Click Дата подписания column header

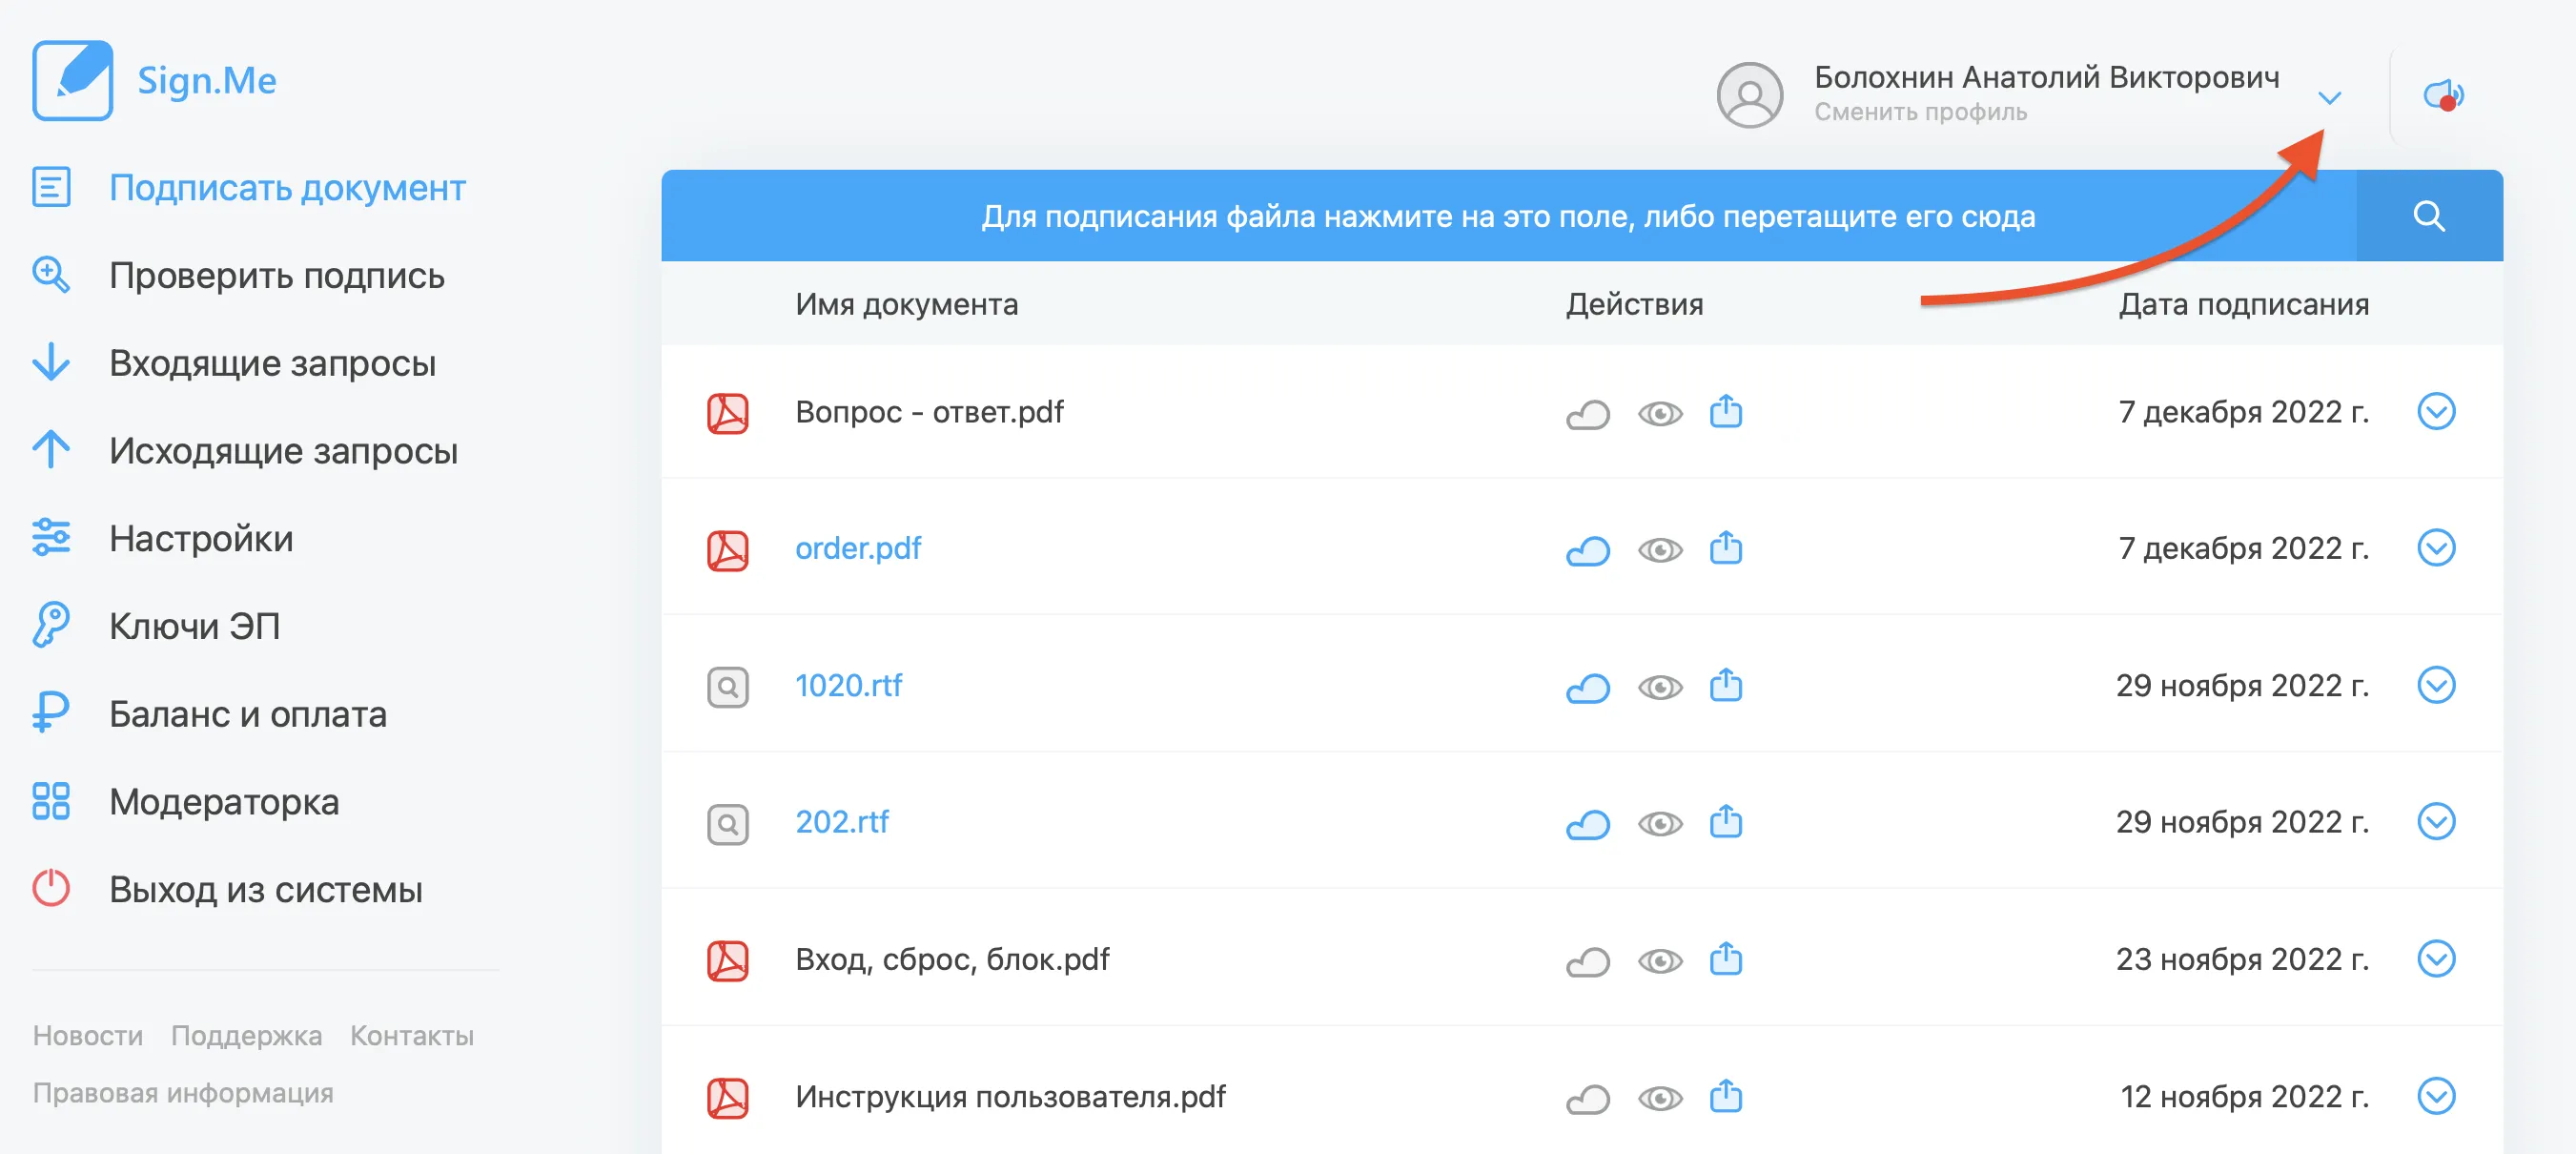tap(2243, 304)
